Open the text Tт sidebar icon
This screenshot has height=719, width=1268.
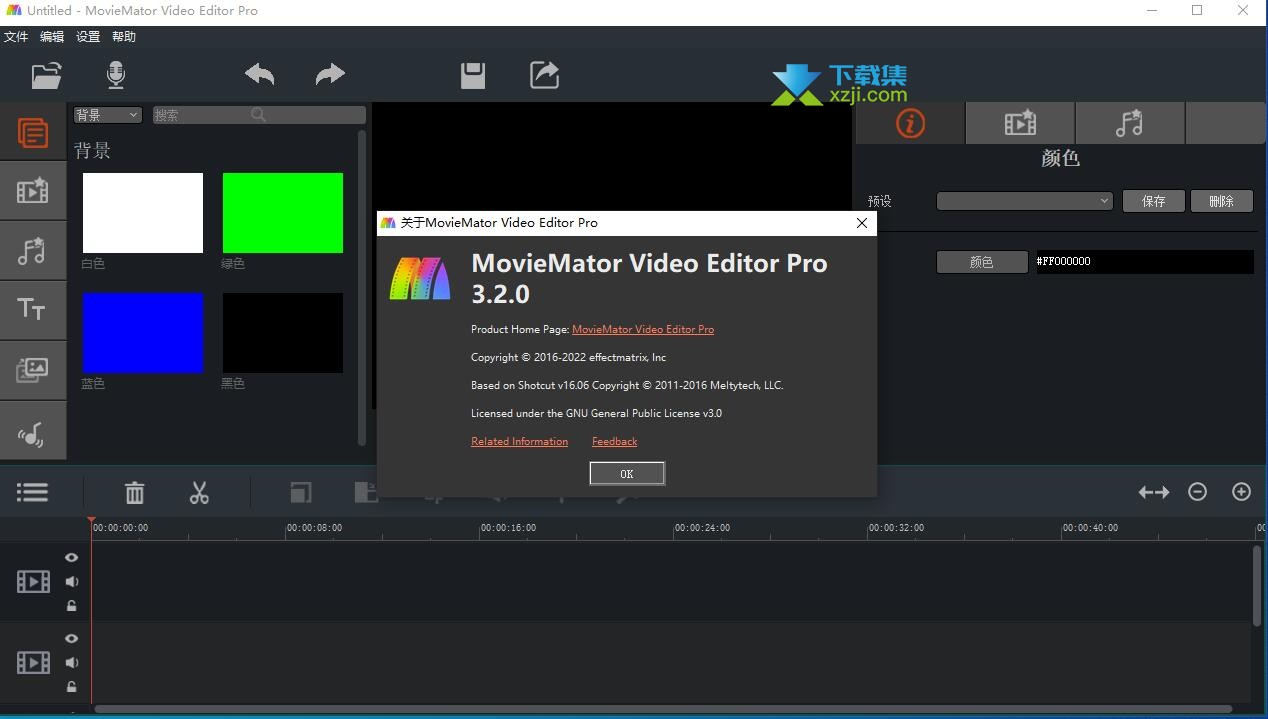point(33,310)
